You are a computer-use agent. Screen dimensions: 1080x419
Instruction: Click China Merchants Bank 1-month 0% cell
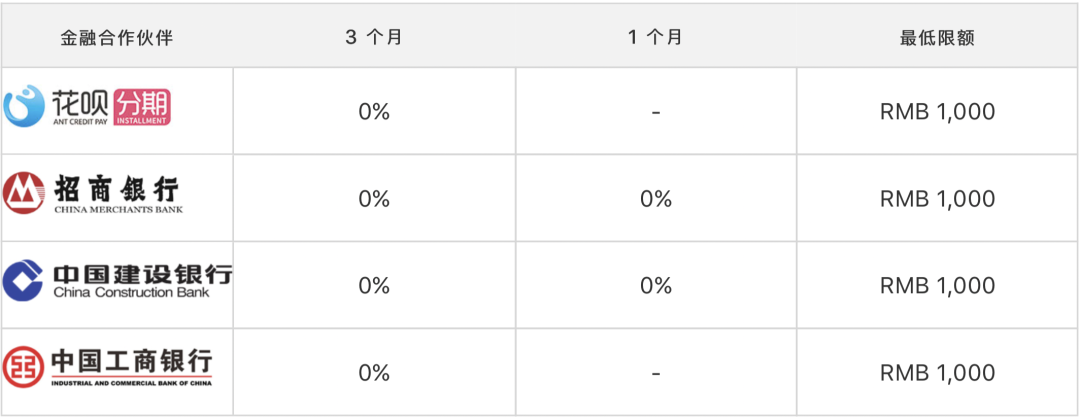tap(655, 199)
